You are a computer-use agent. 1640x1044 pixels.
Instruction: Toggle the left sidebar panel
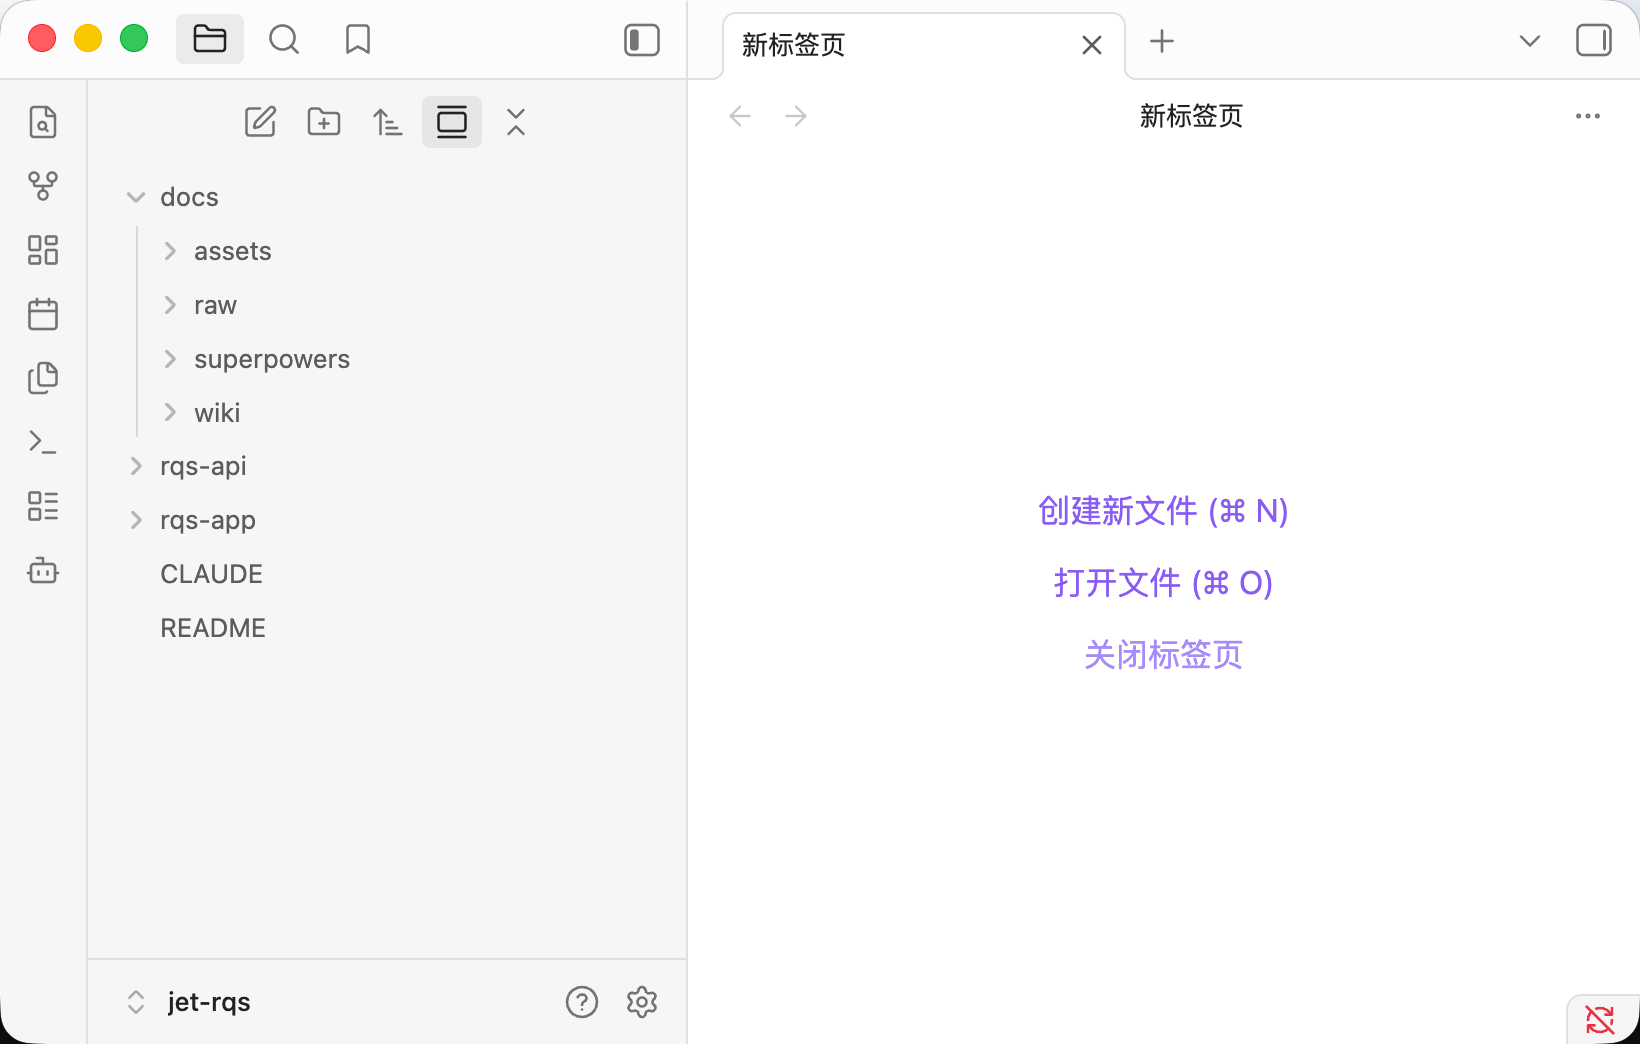642,40
